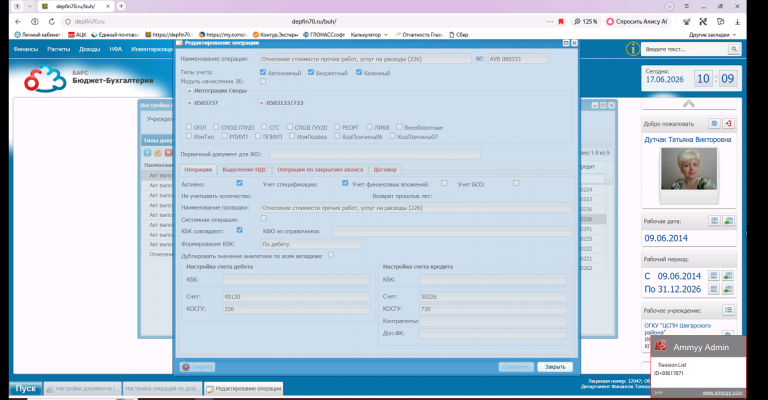Switch to the 'Договор' tab
The width and height of the screenshot is (768, 400).
pos(385,170)
